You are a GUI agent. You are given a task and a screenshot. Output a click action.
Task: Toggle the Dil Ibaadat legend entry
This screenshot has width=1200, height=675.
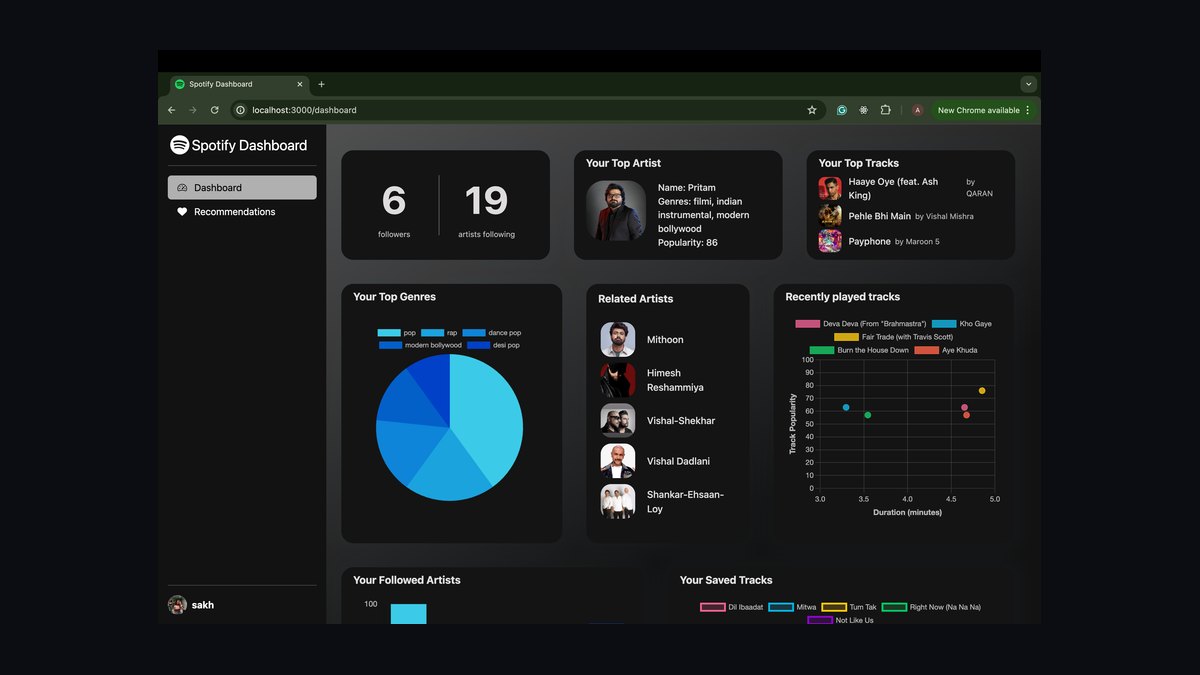pos(731,607)
